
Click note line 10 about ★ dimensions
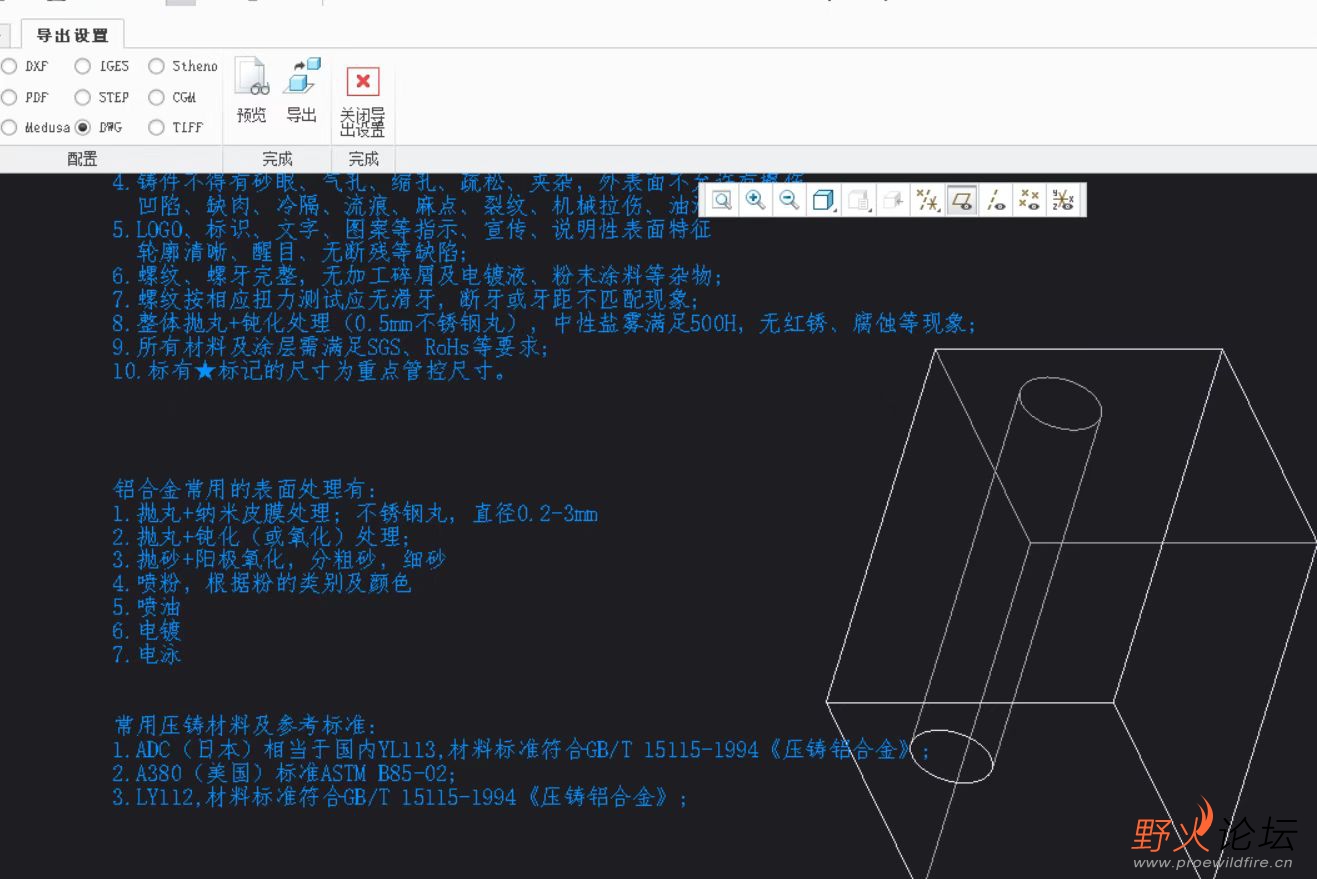coord(311,371)
